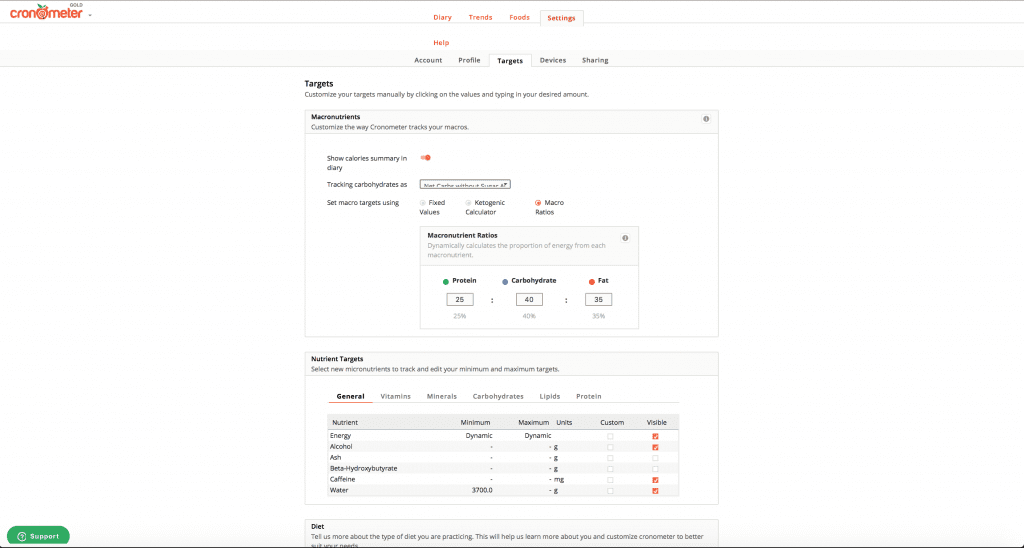Switch to the Sharing sub-tab
Screen dimensions: 1024x548
[595, 60]
